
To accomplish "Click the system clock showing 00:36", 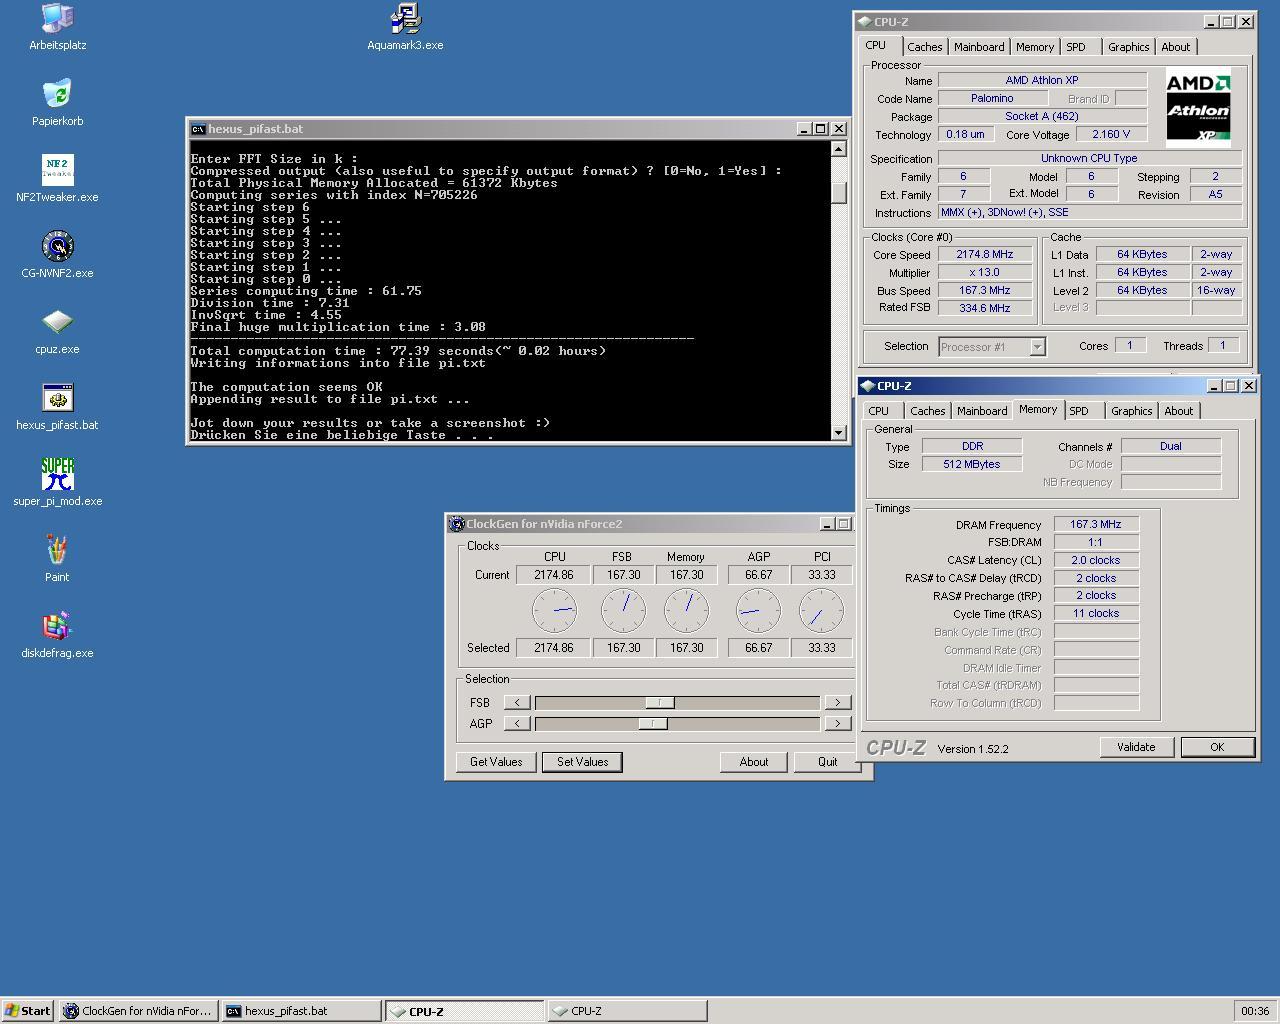I will pos(1255,1011).
